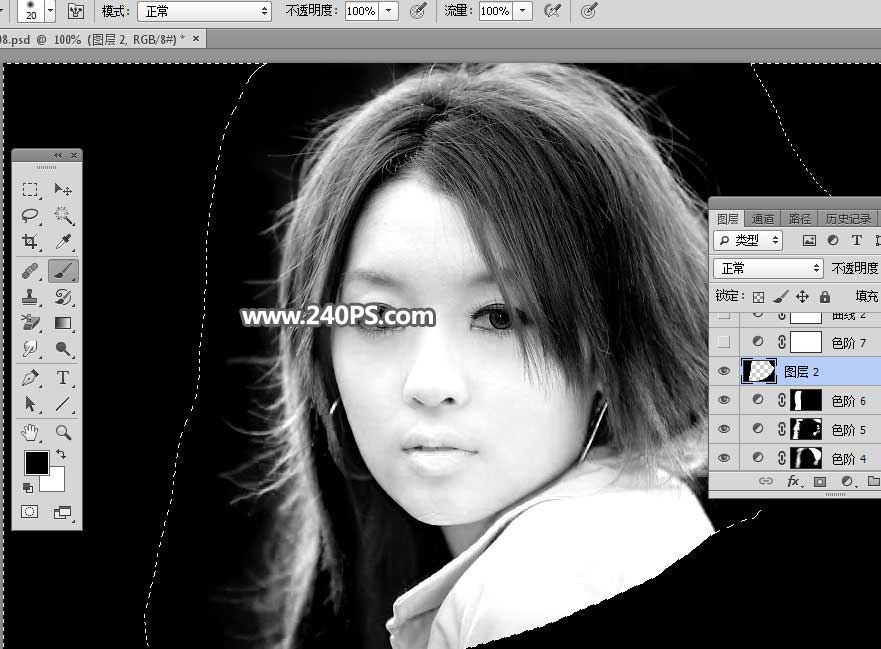Toggle pressure for opacity icon
The width and height of the screenshot is (881, 649).
(417, 11)
